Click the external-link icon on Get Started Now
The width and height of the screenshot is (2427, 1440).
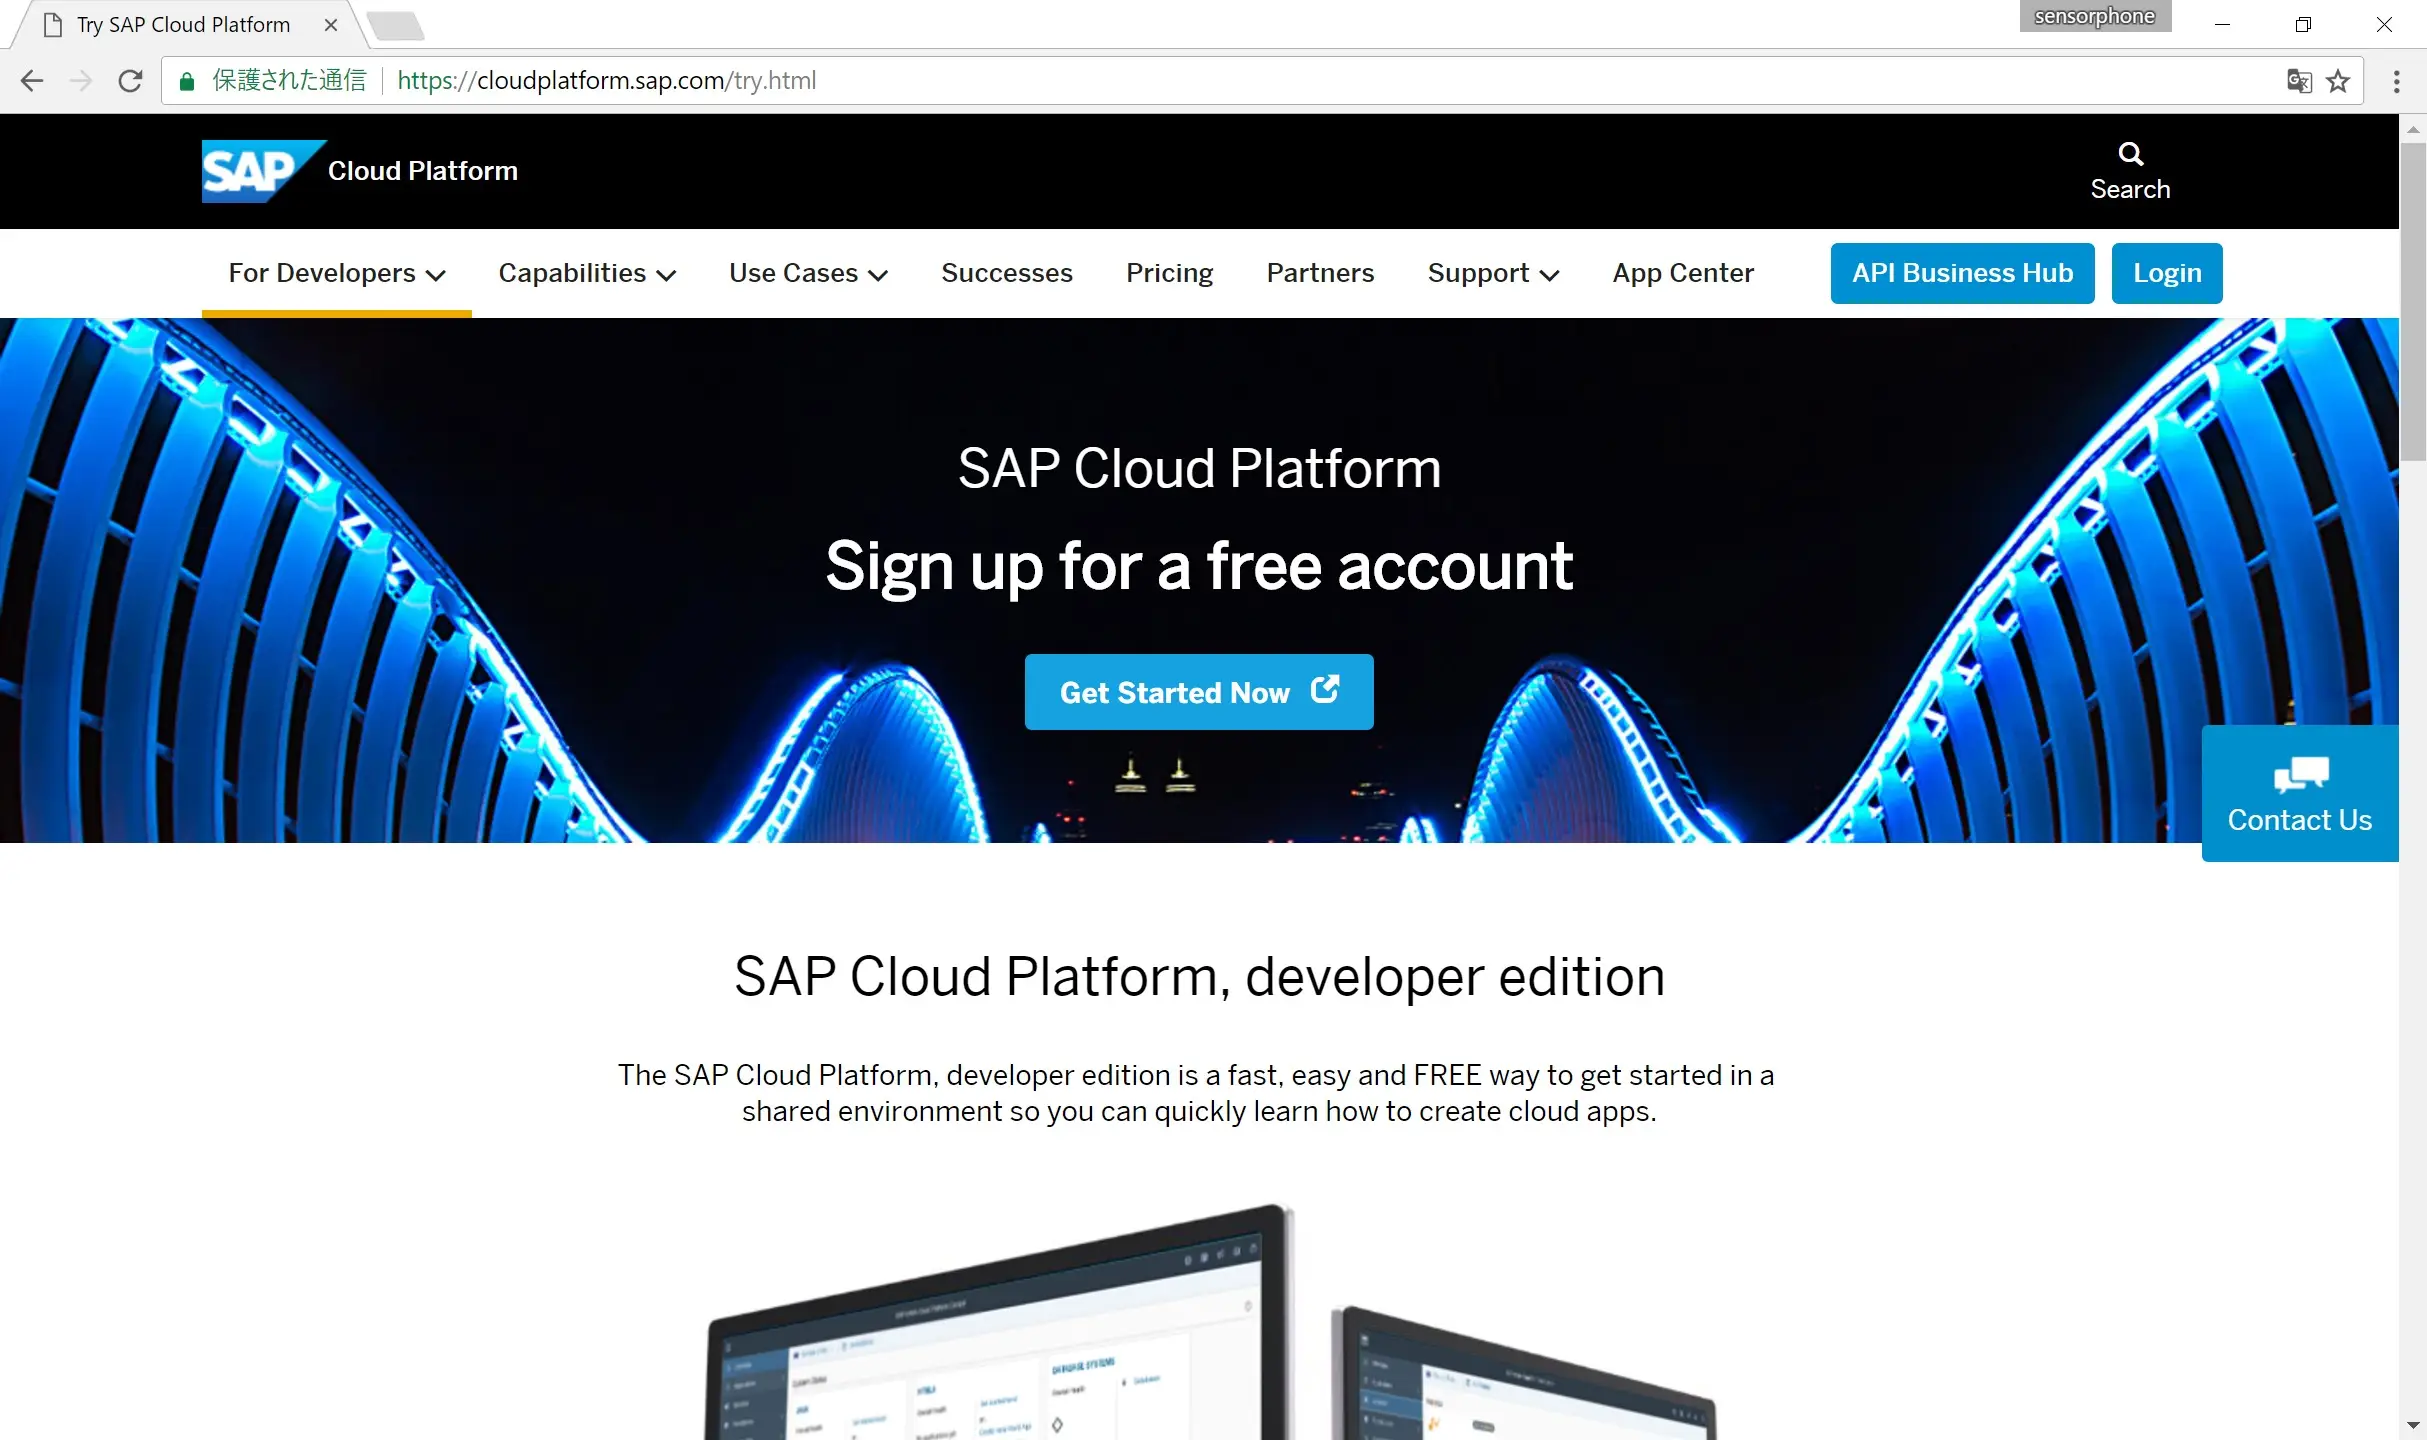pyautogui.click(x=1325, y=689)
